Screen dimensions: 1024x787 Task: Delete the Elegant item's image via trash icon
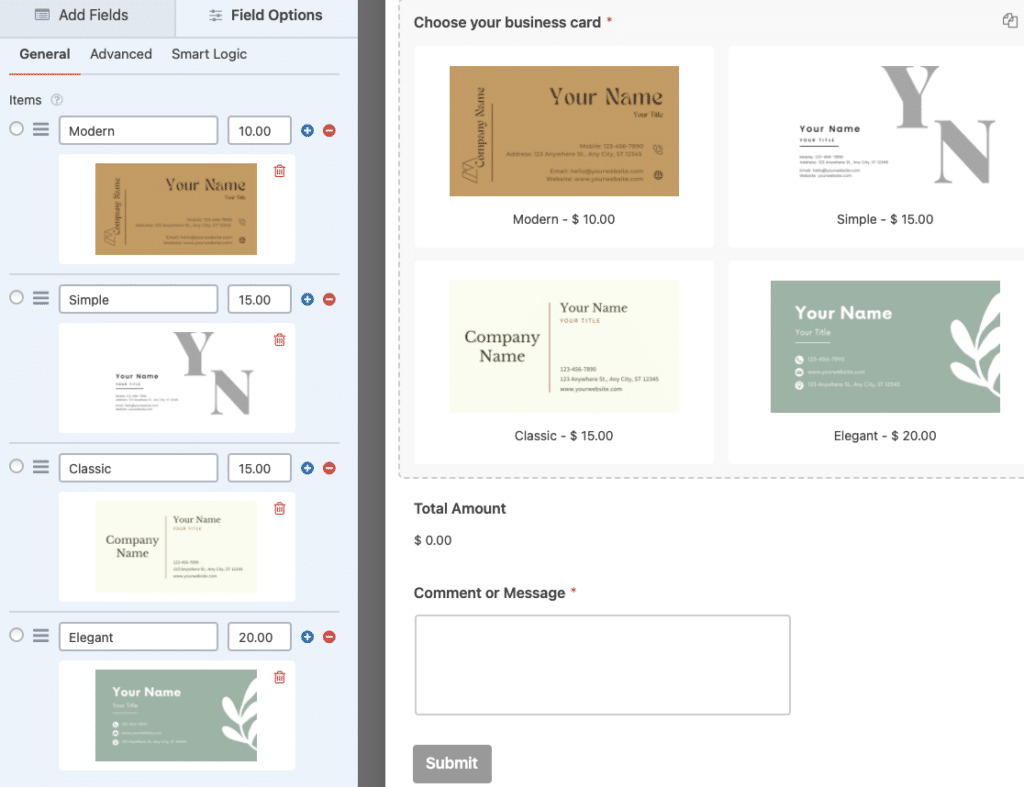pyautogui.click(x=280, y=678)
